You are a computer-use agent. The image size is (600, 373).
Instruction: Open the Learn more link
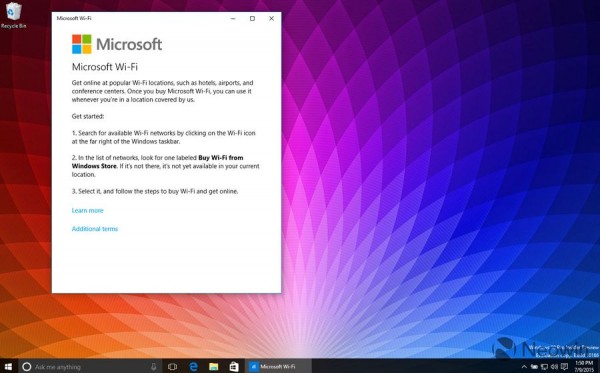click(x=87, y=210)
